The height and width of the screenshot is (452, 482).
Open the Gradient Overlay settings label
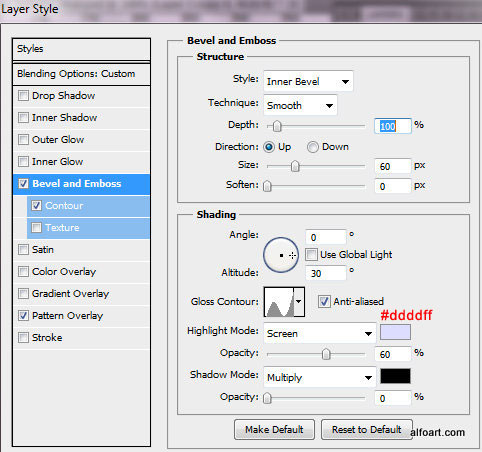[70, 294]
